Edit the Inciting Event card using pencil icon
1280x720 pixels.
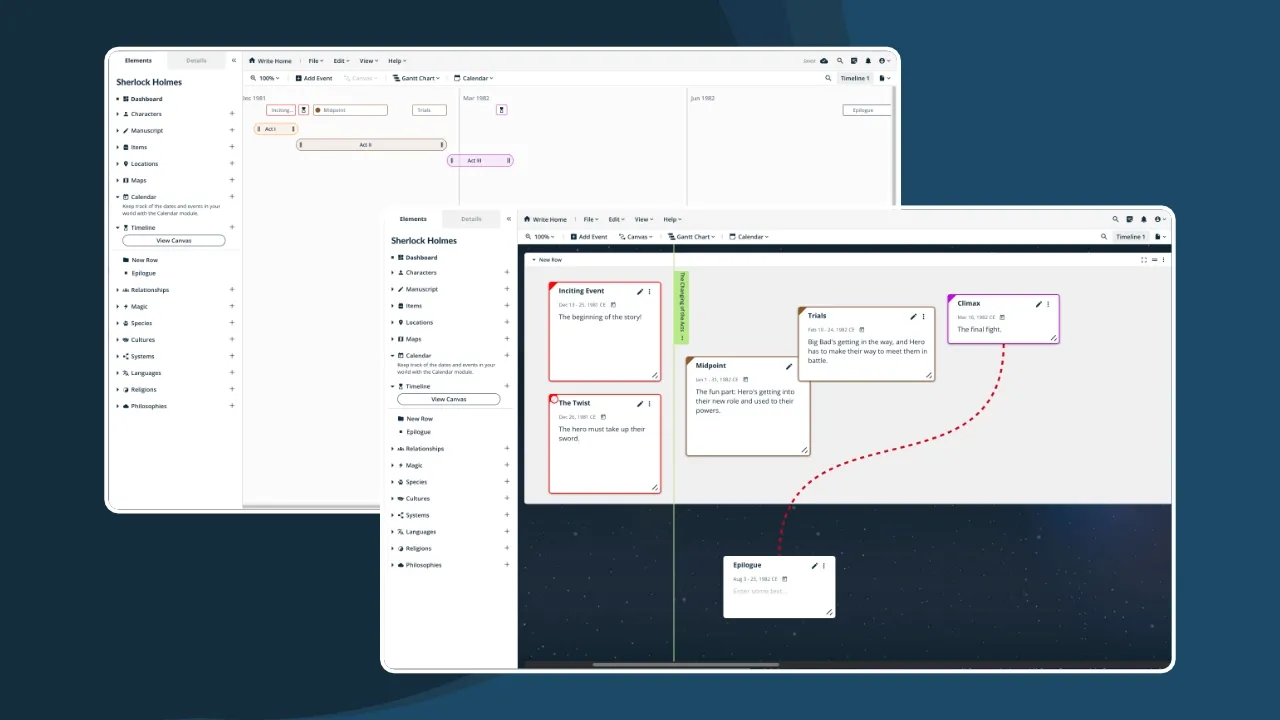pos(641,291)
